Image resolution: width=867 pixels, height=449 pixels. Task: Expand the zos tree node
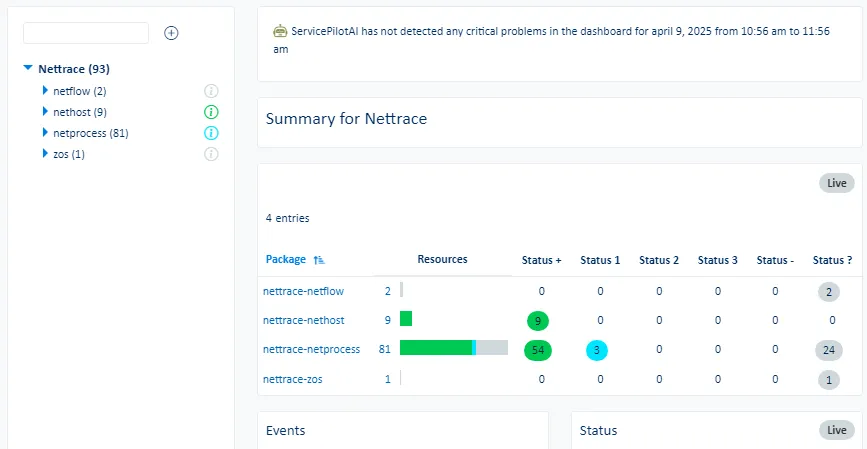(45, 154)
